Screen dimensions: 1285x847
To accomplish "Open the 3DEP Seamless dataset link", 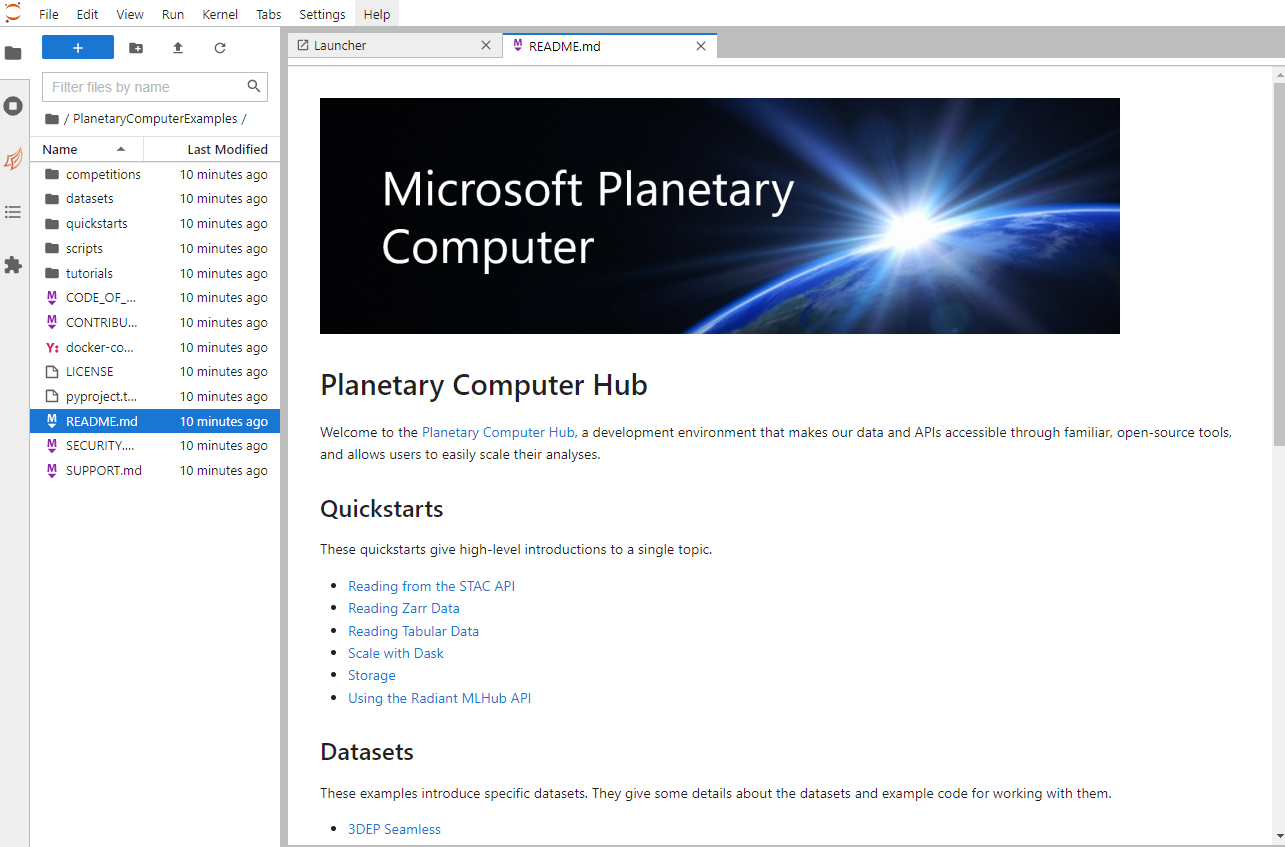I will 394,829.
